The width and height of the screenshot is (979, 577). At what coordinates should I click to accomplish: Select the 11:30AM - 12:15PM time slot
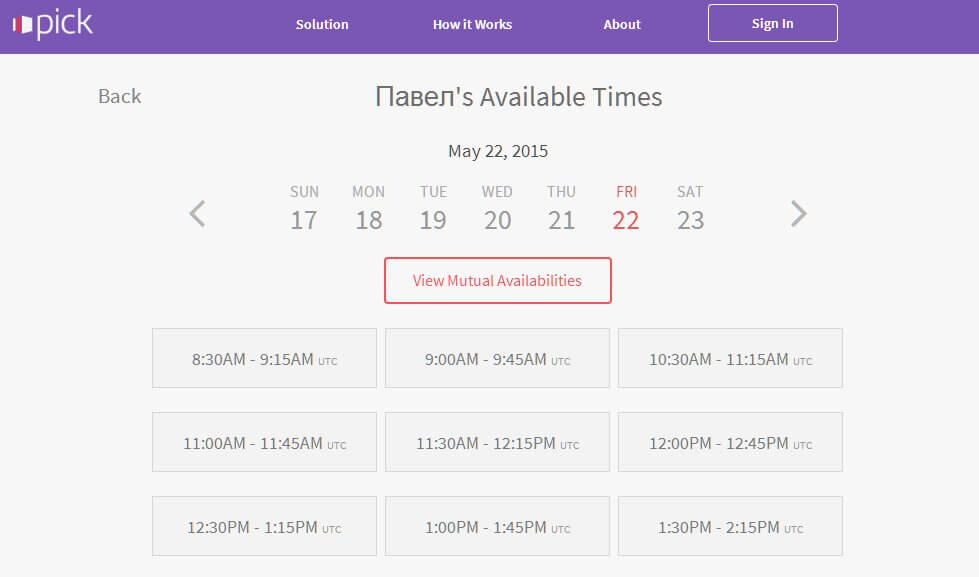click(497, 442)
